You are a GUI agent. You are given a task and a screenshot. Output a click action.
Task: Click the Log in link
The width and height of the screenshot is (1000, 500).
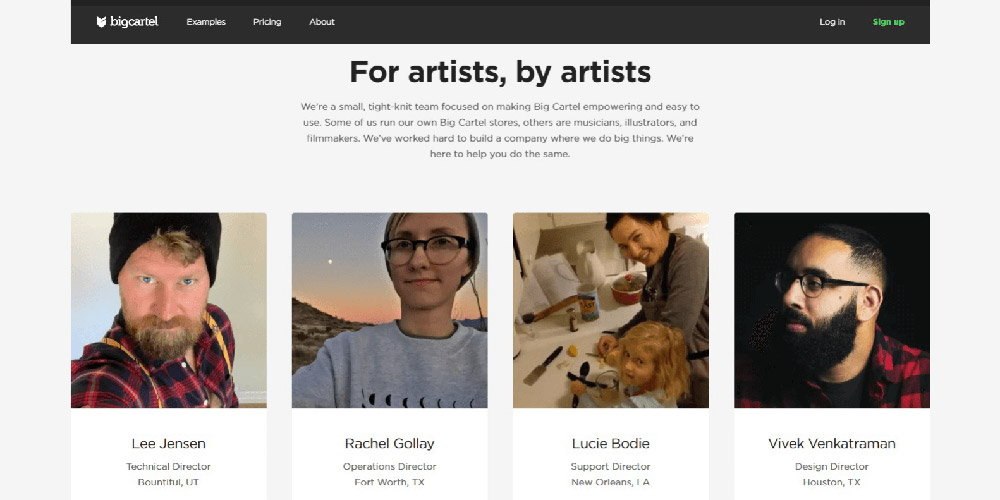[832, 22]
